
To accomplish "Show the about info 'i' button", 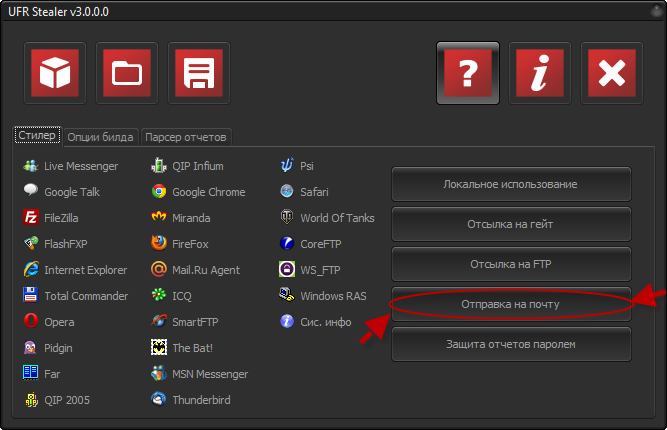I will pos(540,73).
